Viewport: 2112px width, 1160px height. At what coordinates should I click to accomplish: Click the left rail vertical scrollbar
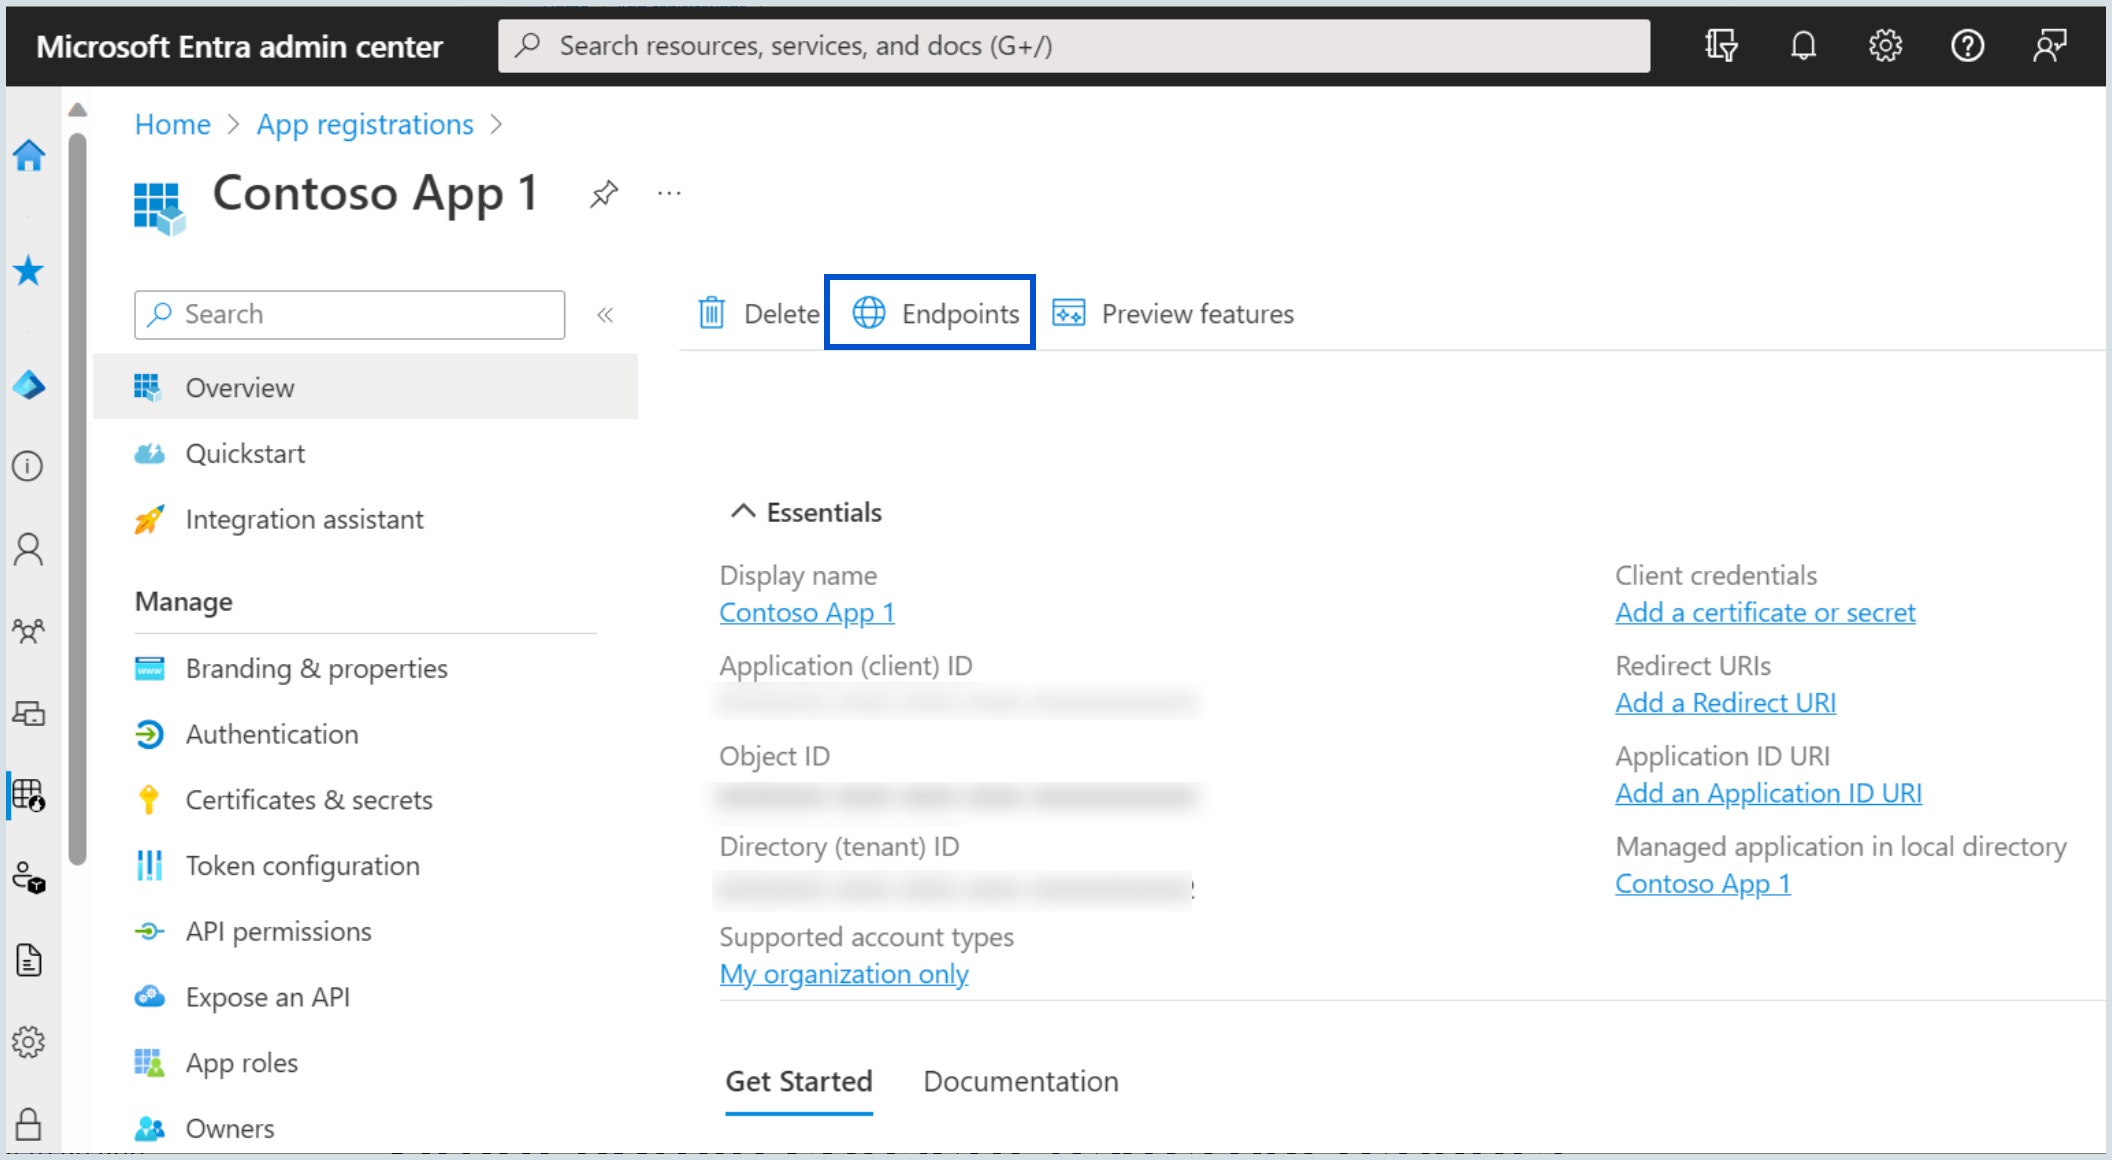(78, 500)
